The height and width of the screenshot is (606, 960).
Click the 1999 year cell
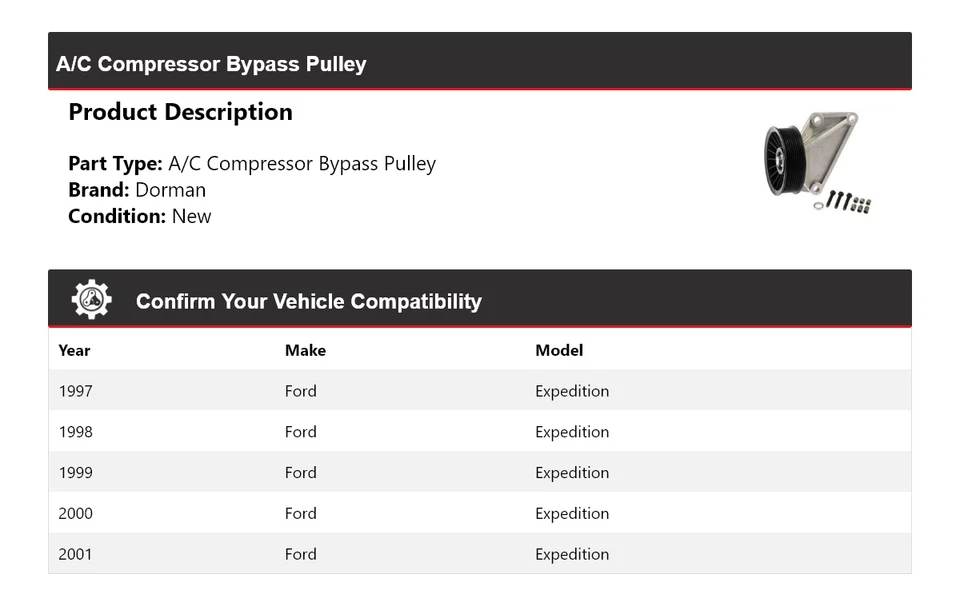[76, 473]
